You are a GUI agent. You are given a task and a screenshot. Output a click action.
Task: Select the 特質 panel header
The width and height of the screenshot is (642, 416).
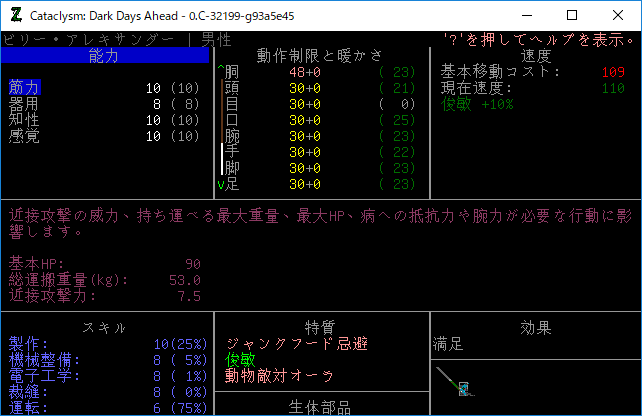coord(320,328)
